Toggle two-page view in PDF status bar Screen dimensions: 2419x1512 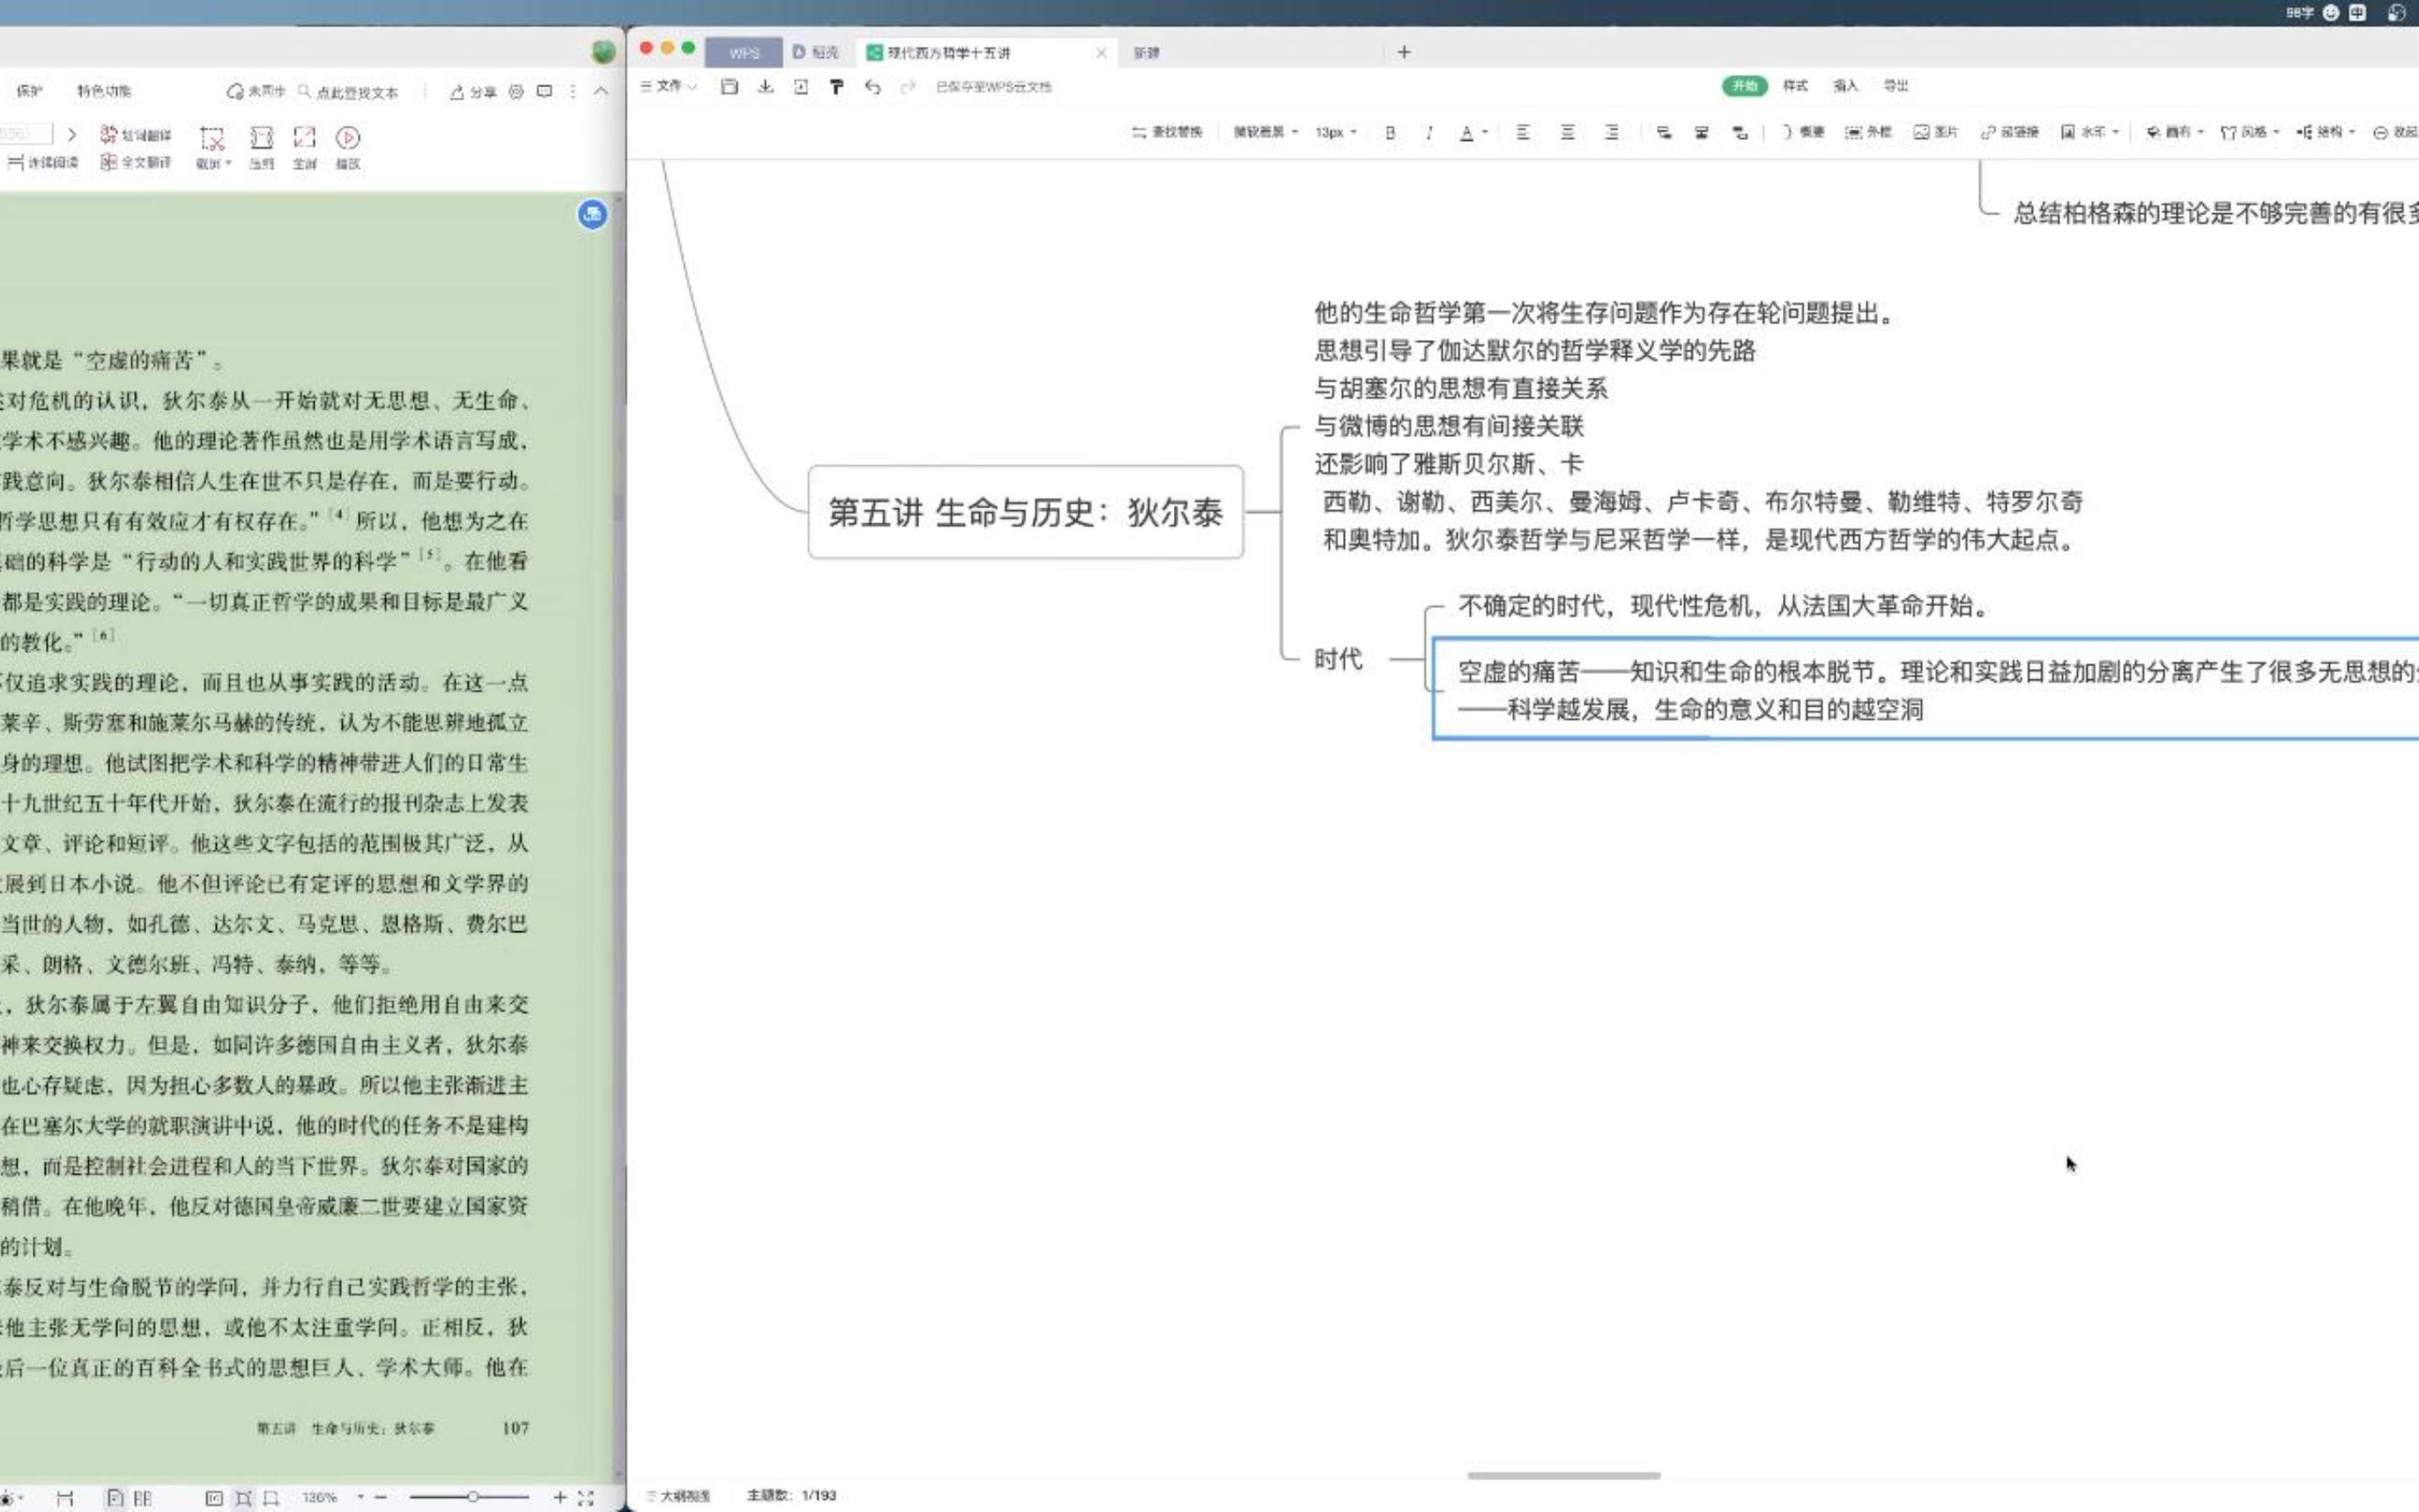coord(143,1498)
